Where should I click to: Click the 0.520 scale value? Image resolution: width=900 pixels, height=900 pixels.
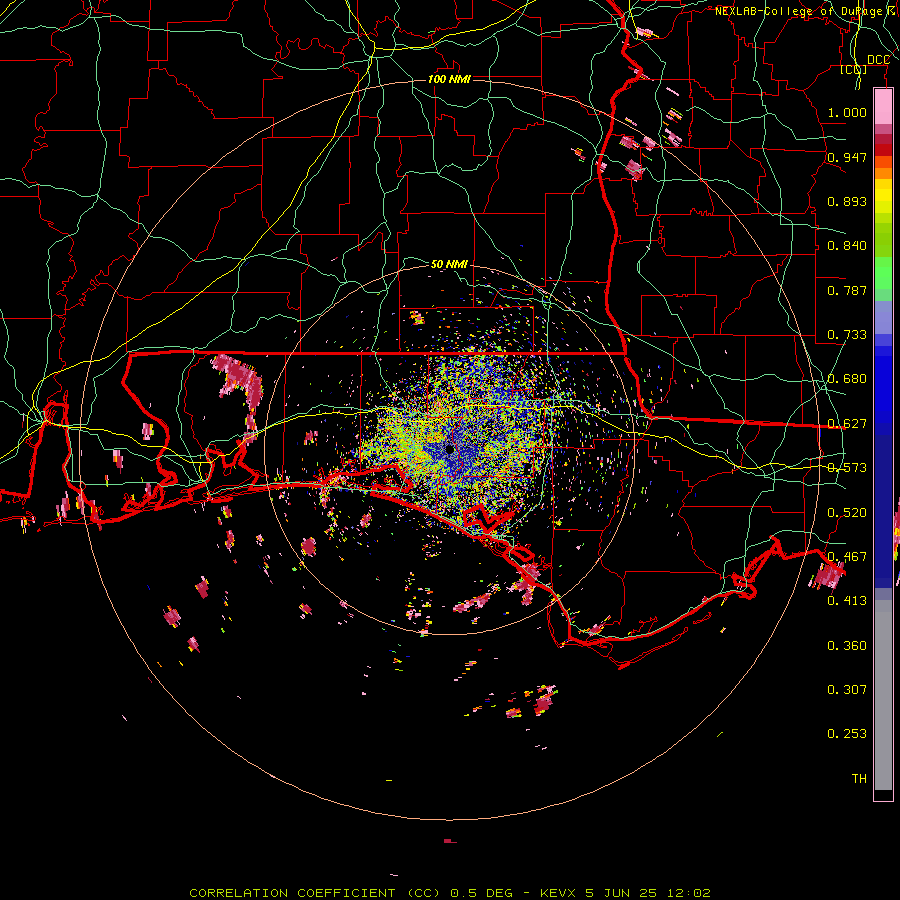[847, 512]
